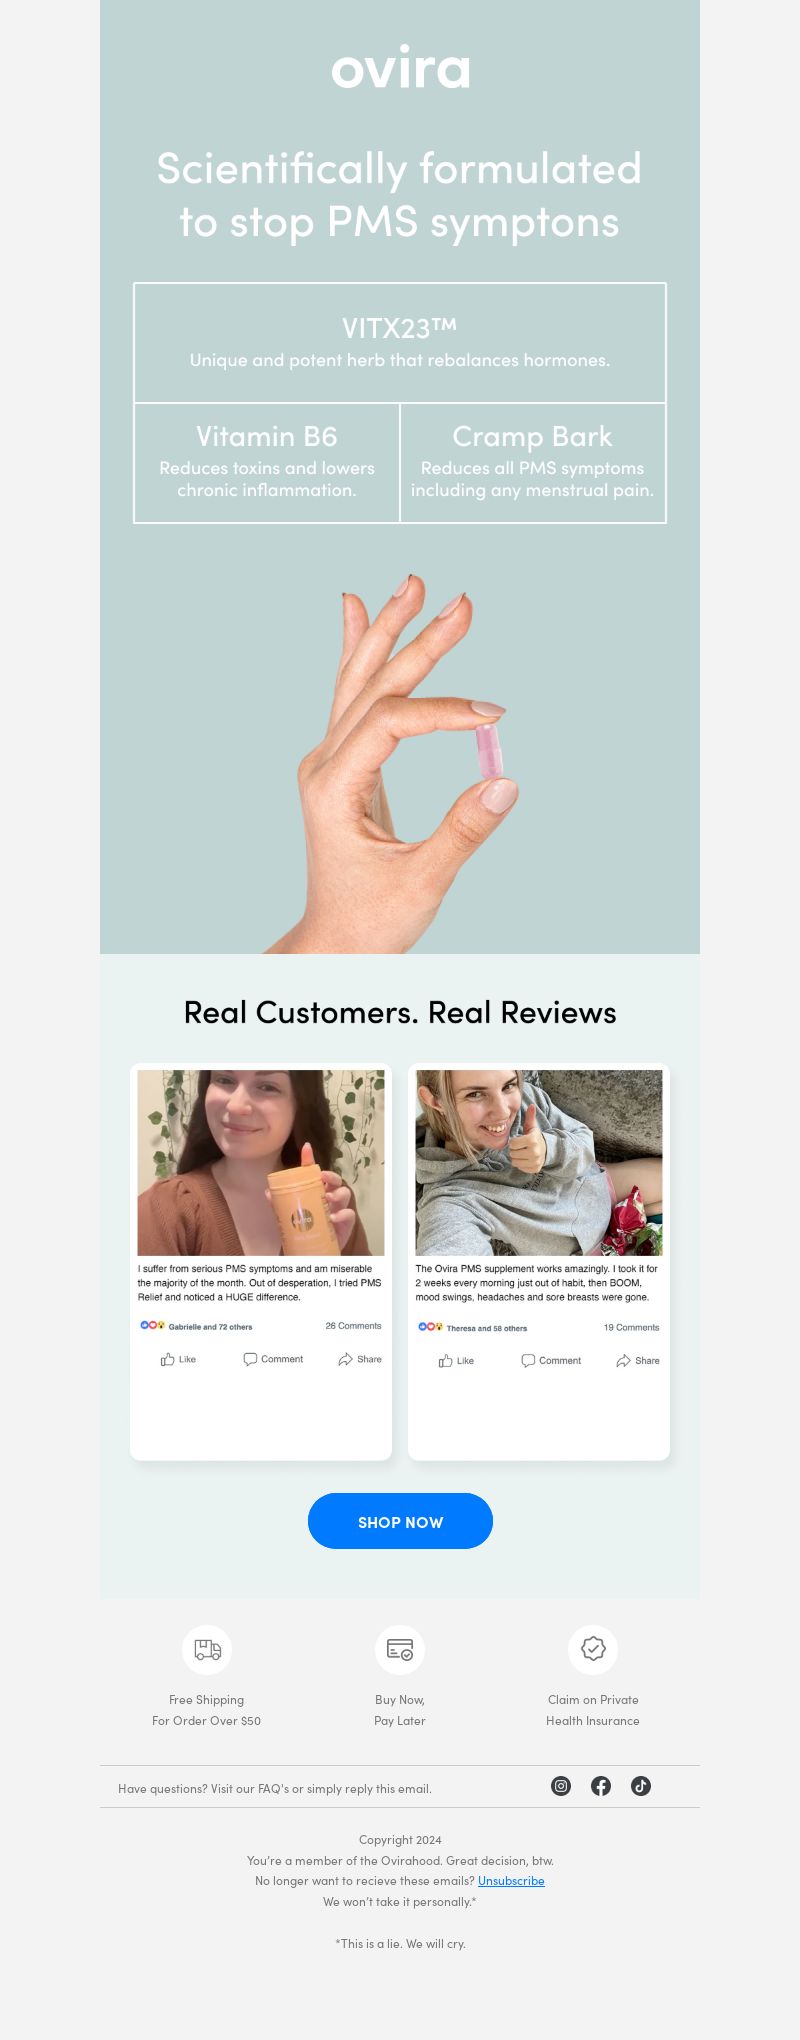
Task: Click the Unsubscribe link
Action: coord(511,1881)
